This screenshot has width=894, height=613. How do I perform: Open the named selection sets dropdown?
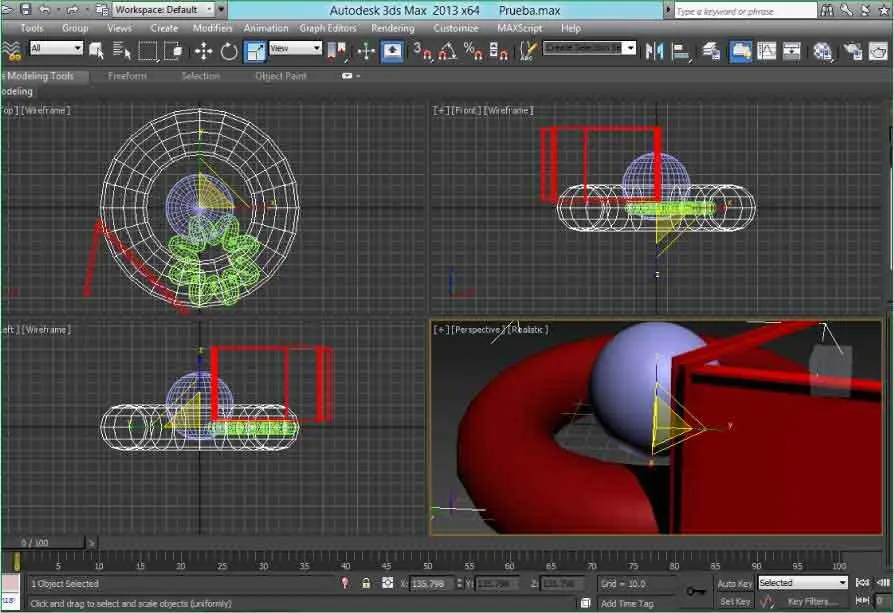589,48
